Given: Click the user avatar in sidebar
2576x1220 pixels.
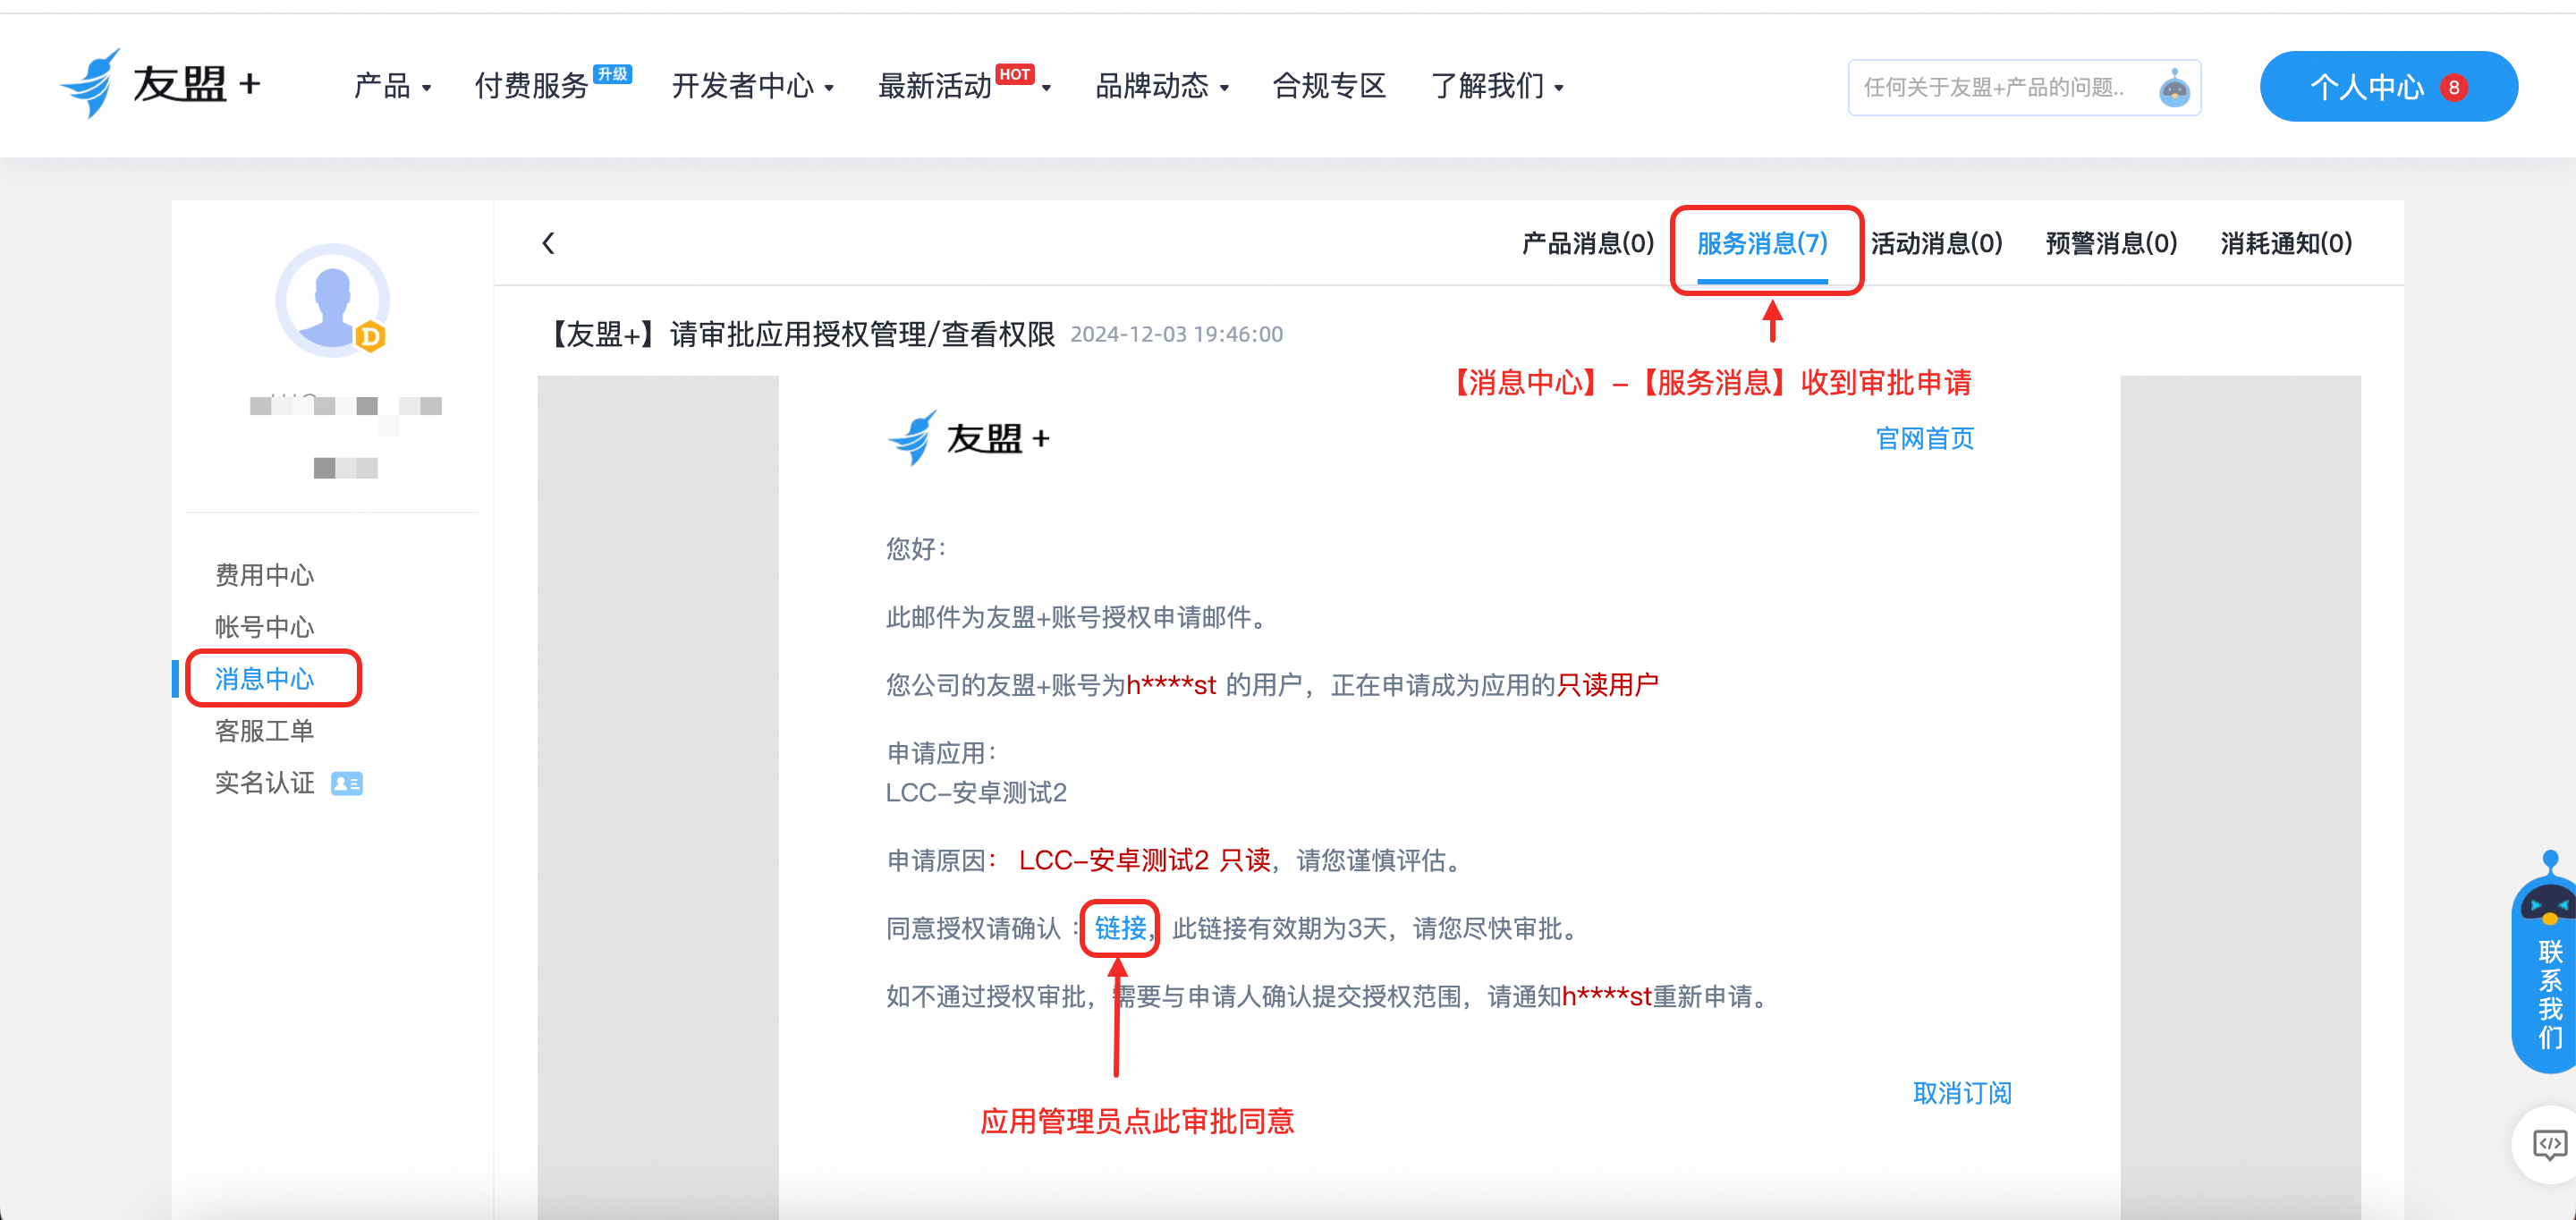Looking at the screenshot, I should tap(332, 300).
